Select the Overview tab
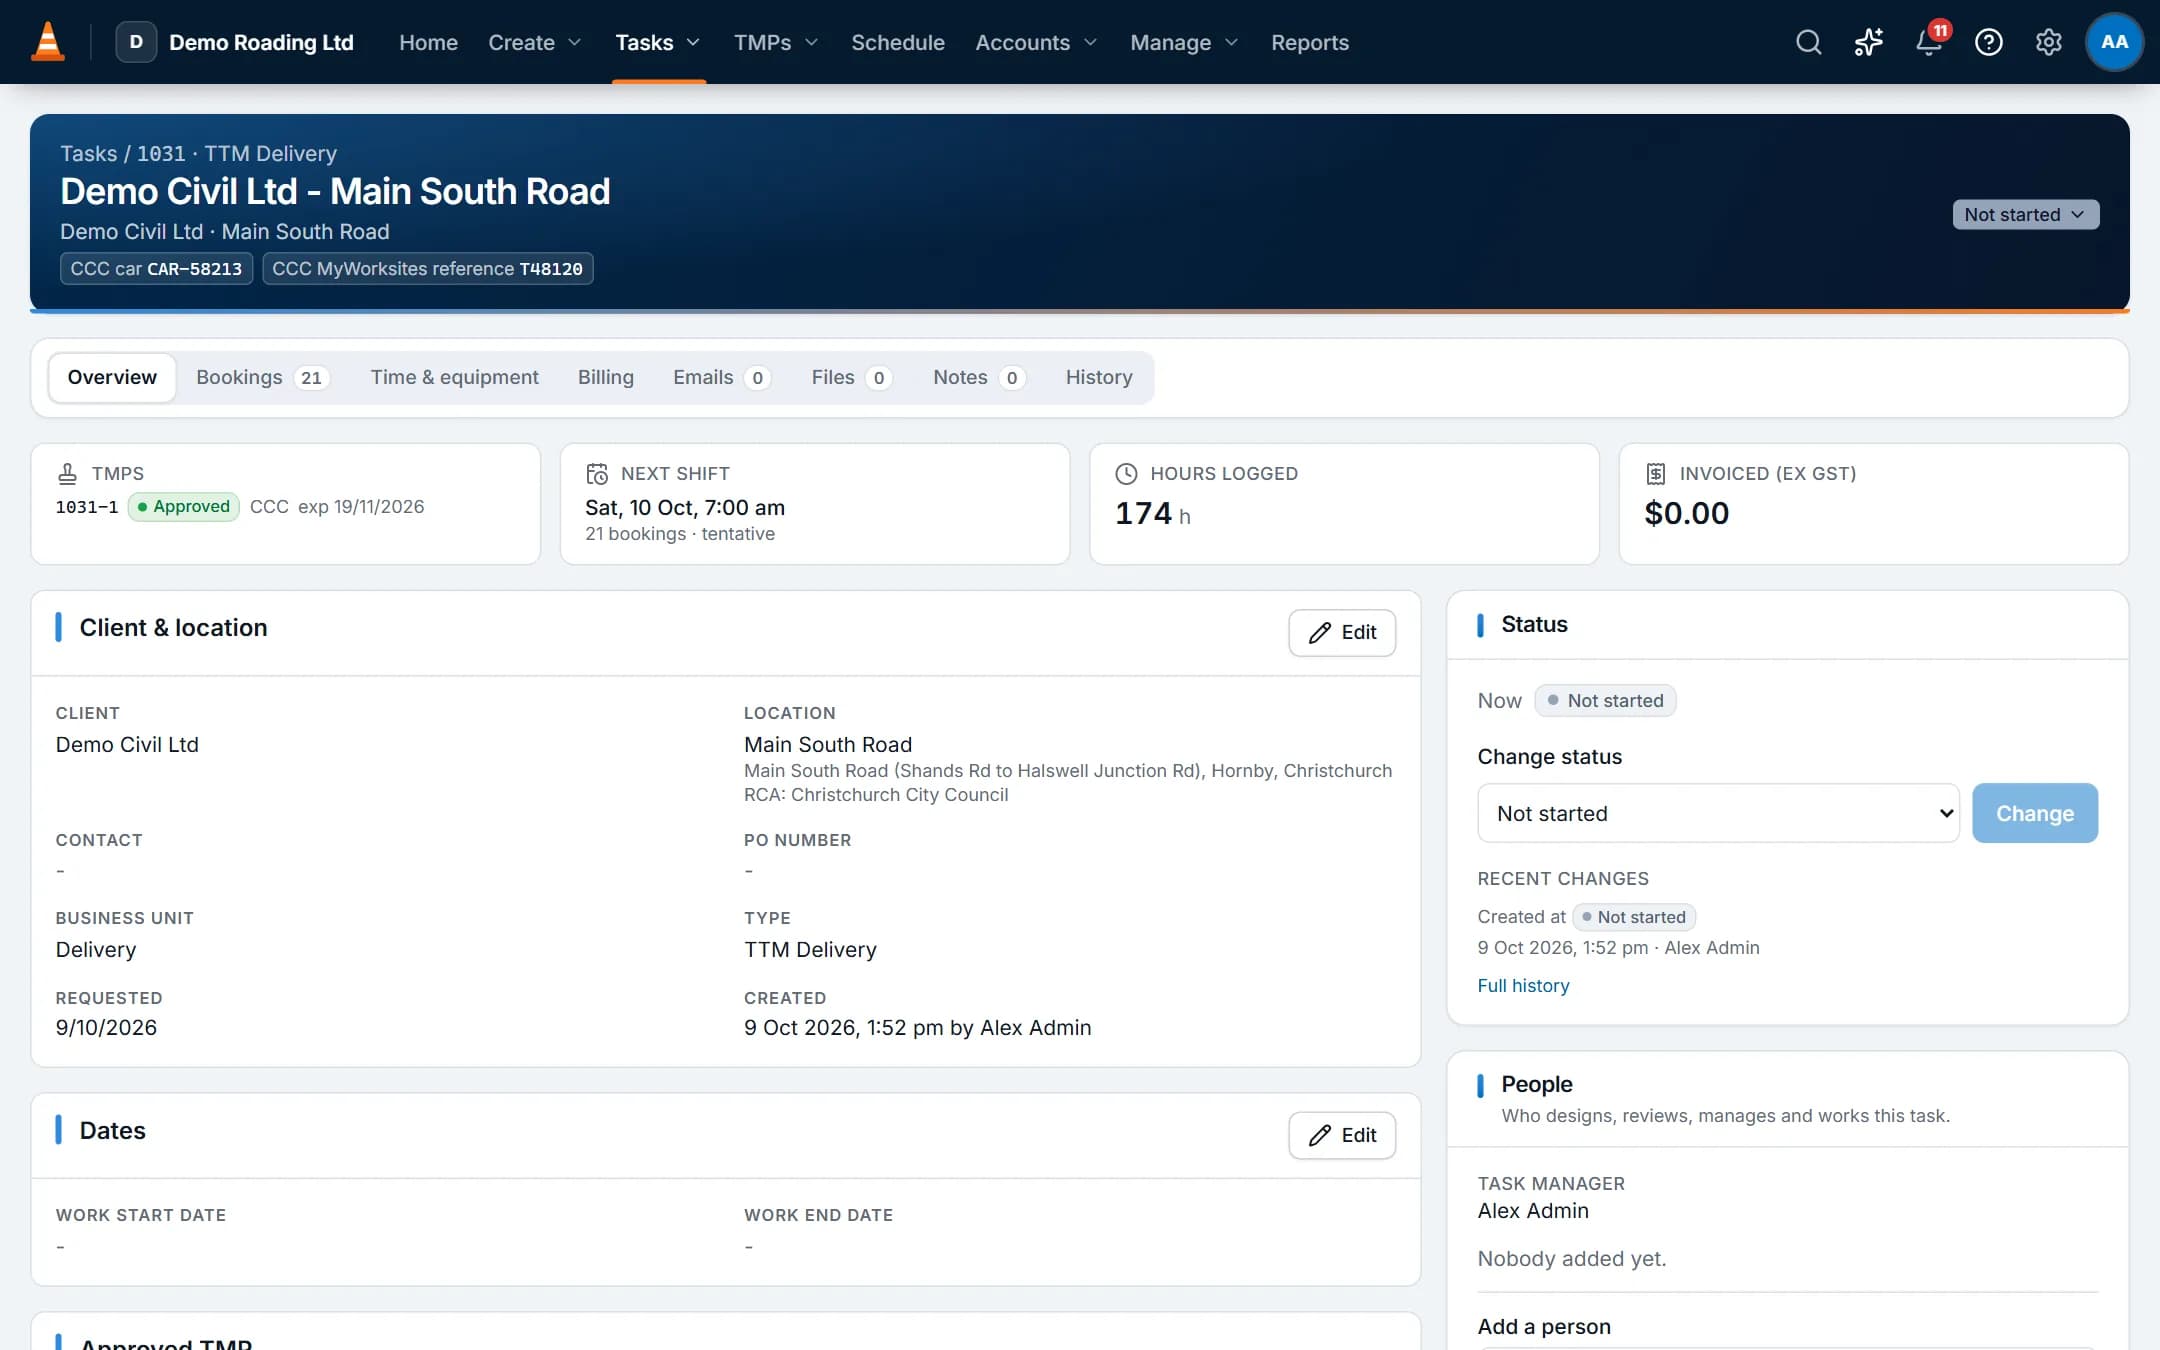Viewport: 2160px width, 1350px height. (112, 377)
